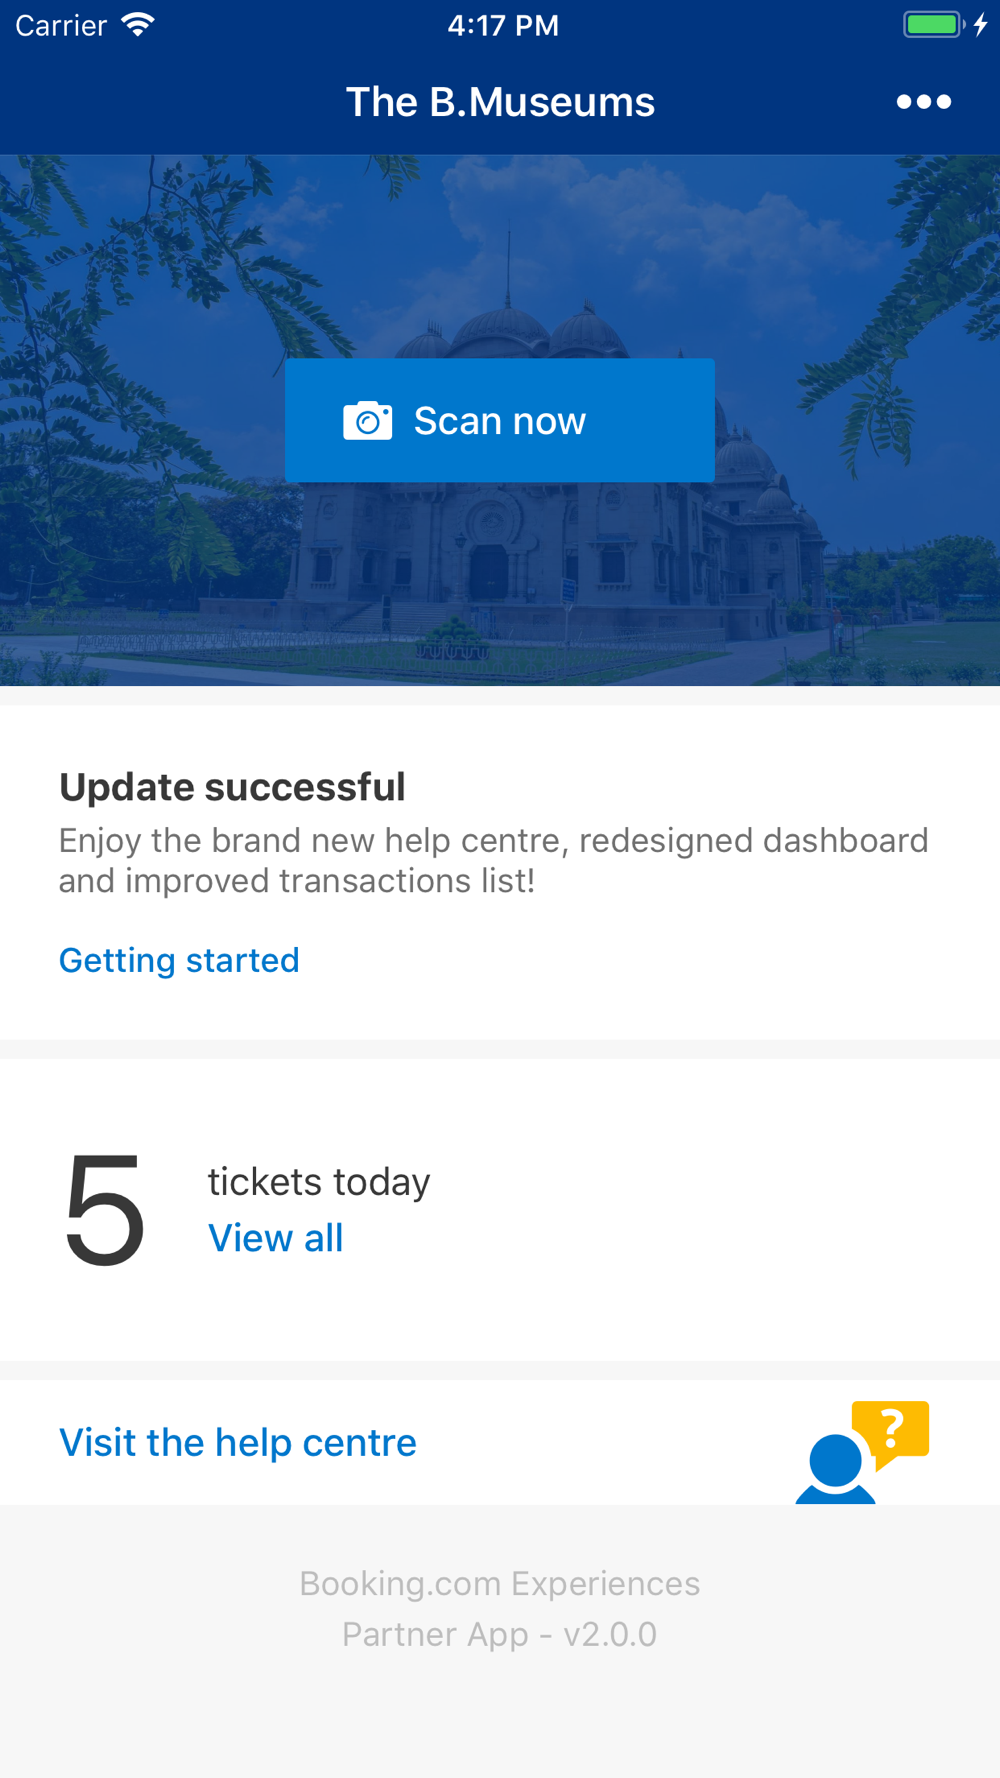Open the three-dot more options menu
Image resolution: width=1000 pixels, height=1778 pixels.
(924, 102)
